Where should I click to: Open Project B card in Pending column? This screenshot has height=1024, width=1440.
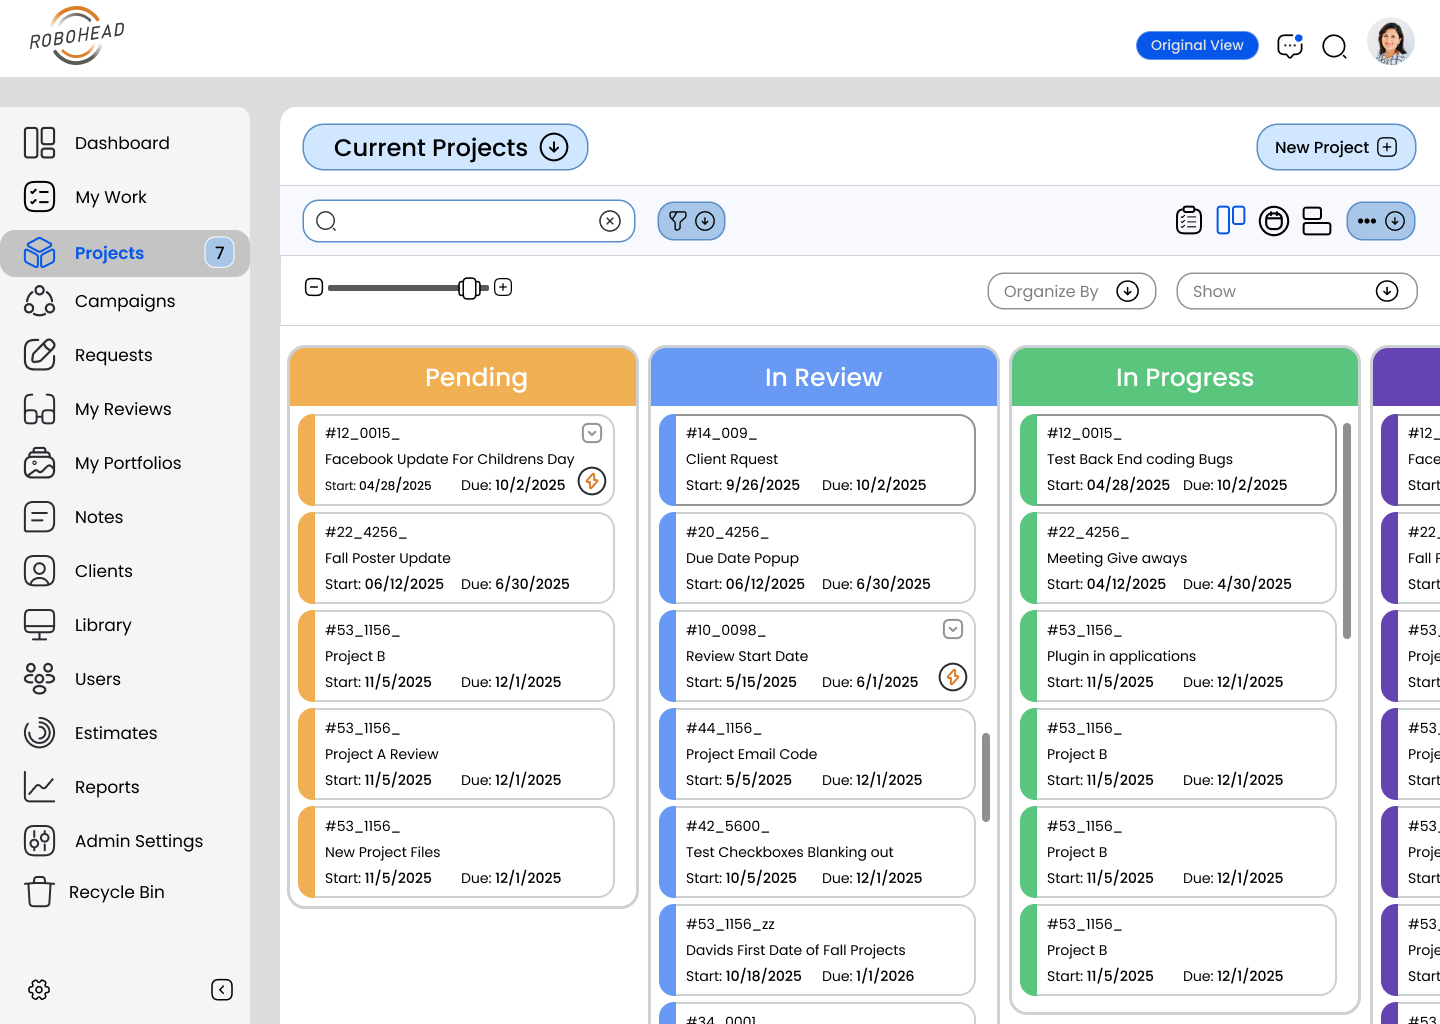pos(456,656)
